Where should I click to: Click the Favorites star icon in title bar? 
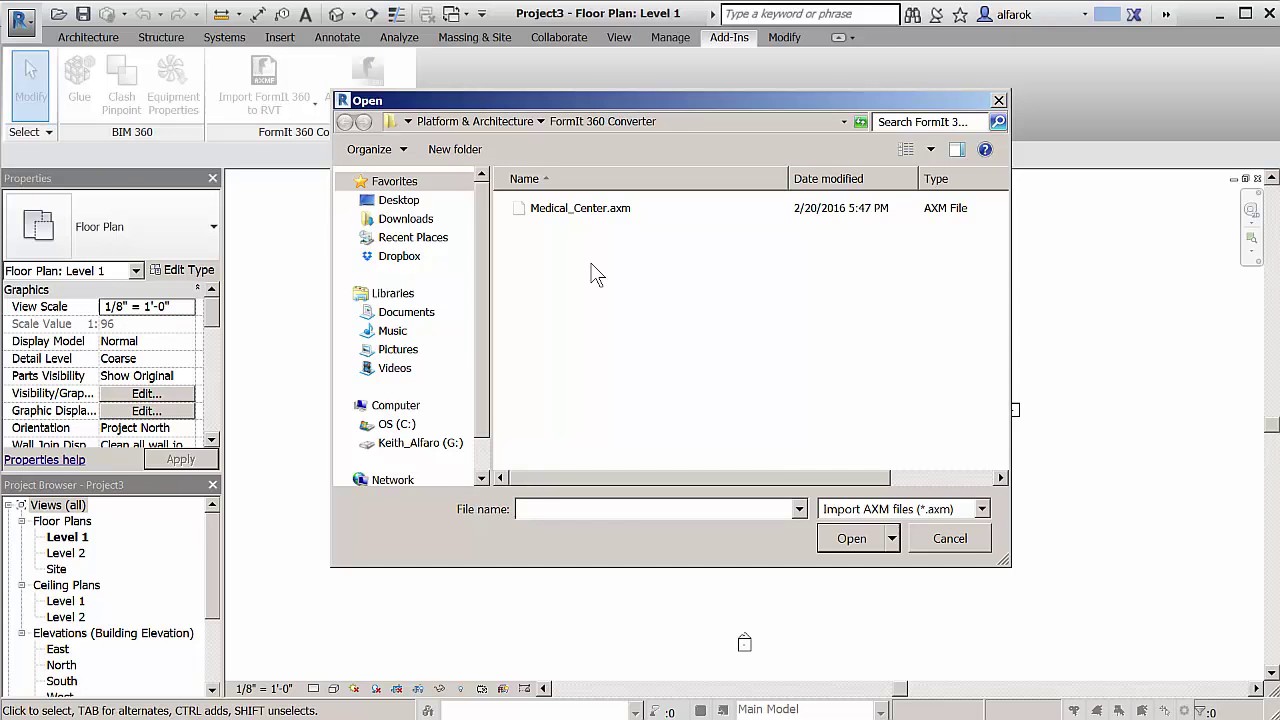point(960,14)
